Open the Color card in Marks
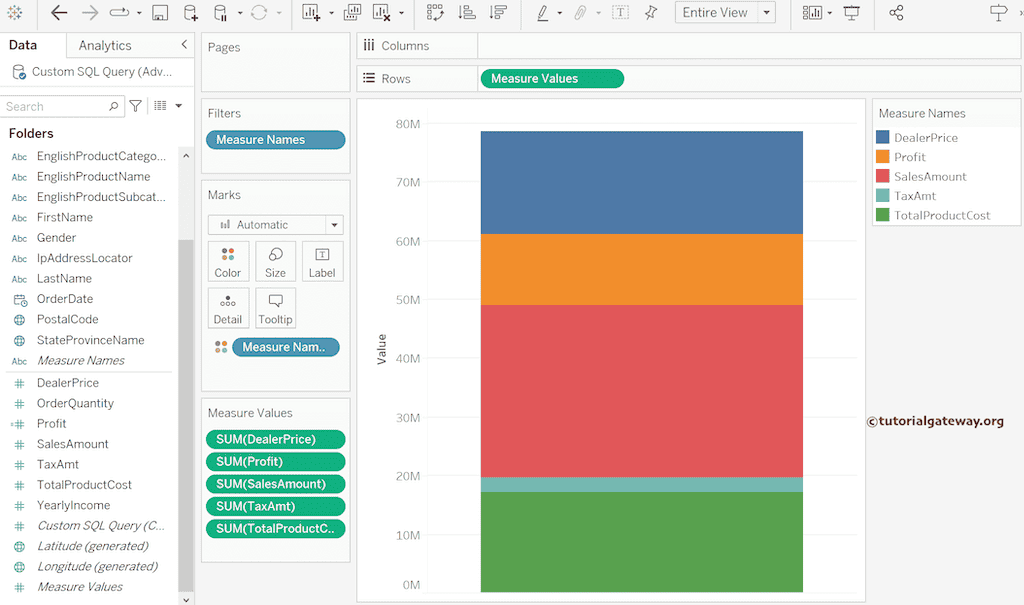The height and width of the screenshot is (605, 1024). (x=228, y=261)
